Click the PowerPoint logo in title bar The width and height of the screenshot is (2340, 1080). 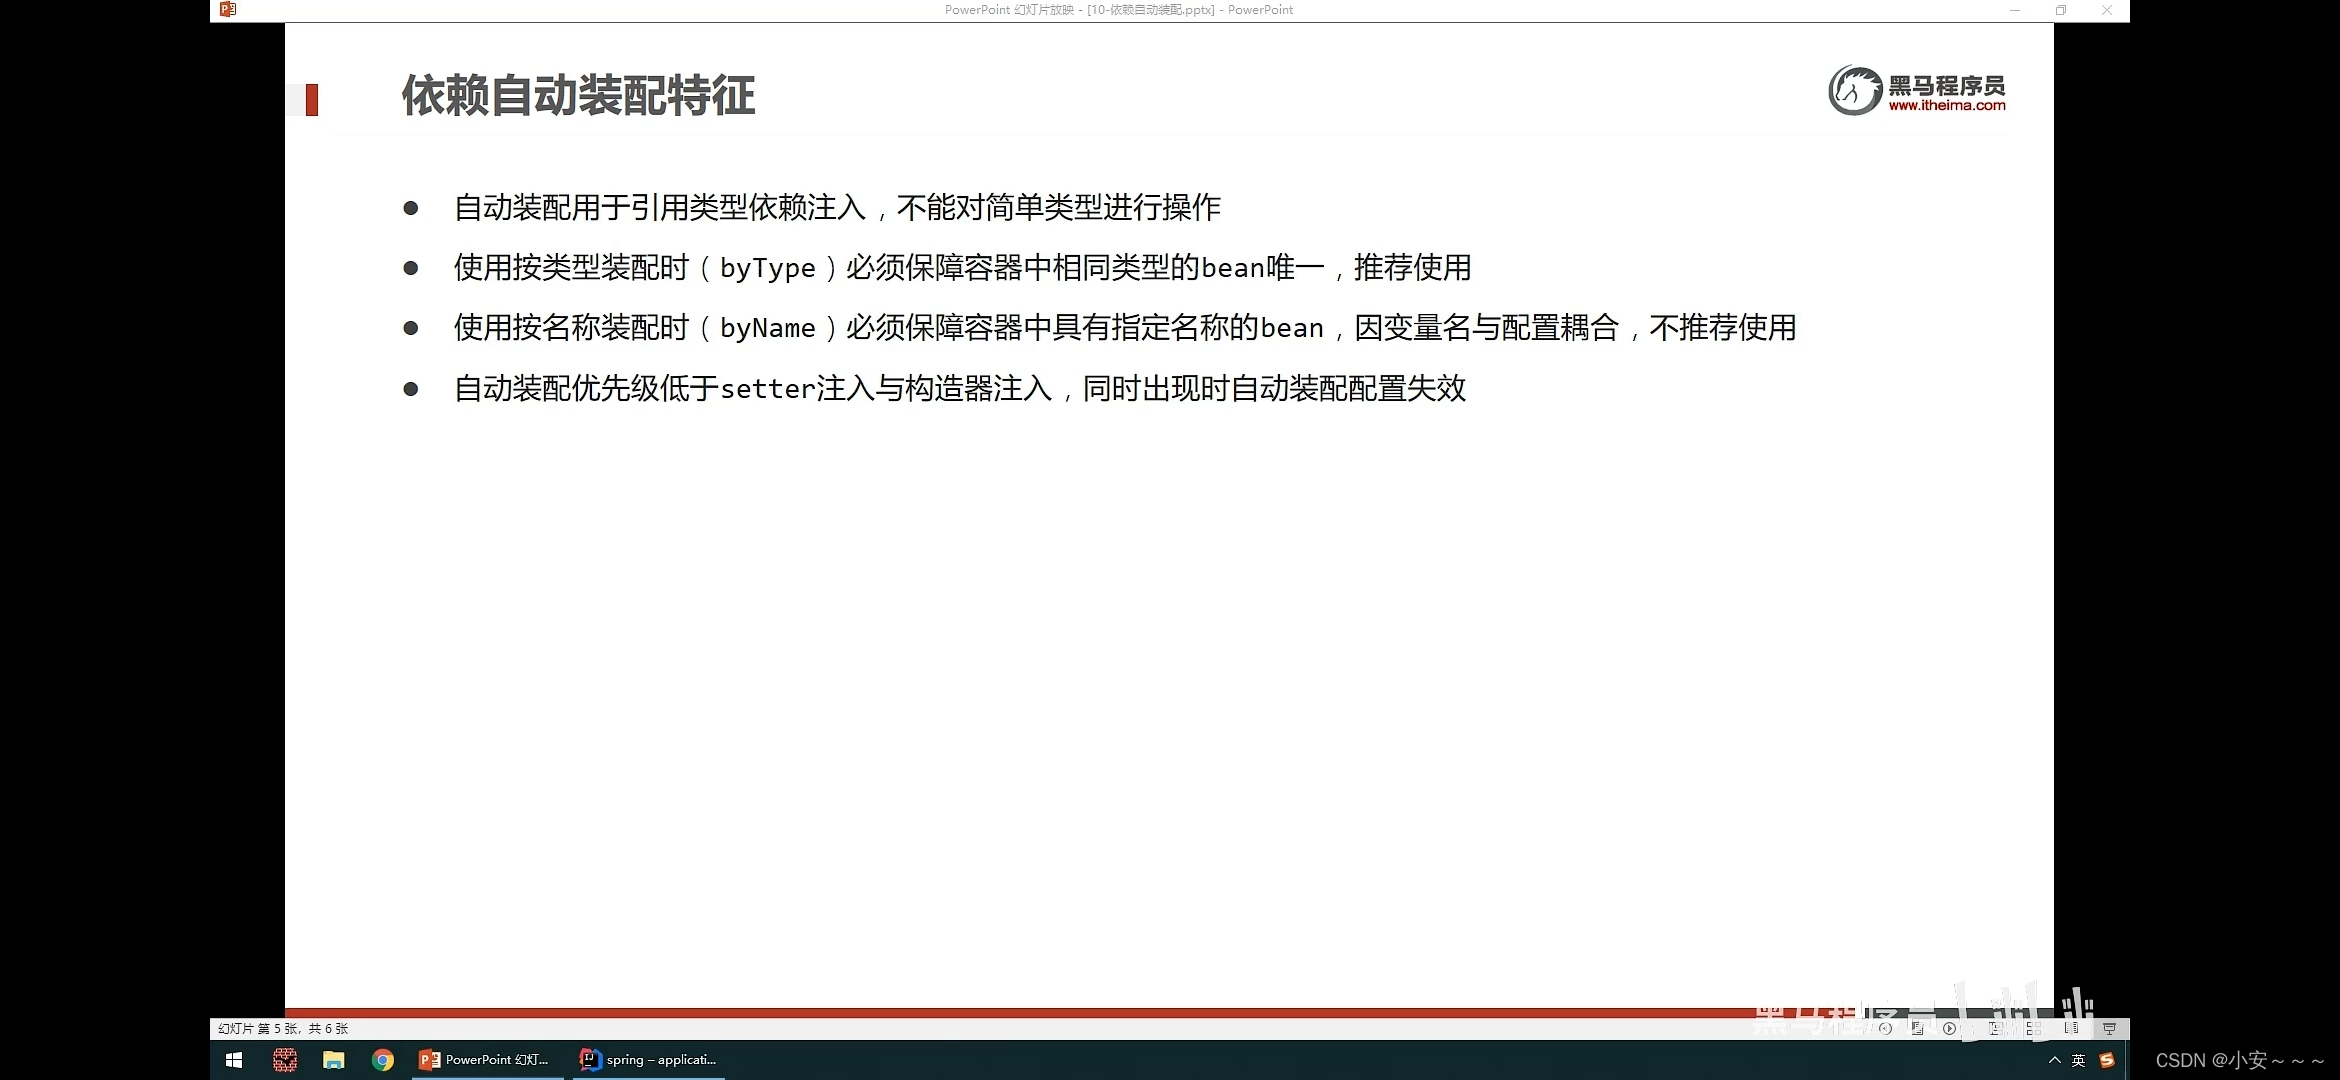click(x=228, y=9)
